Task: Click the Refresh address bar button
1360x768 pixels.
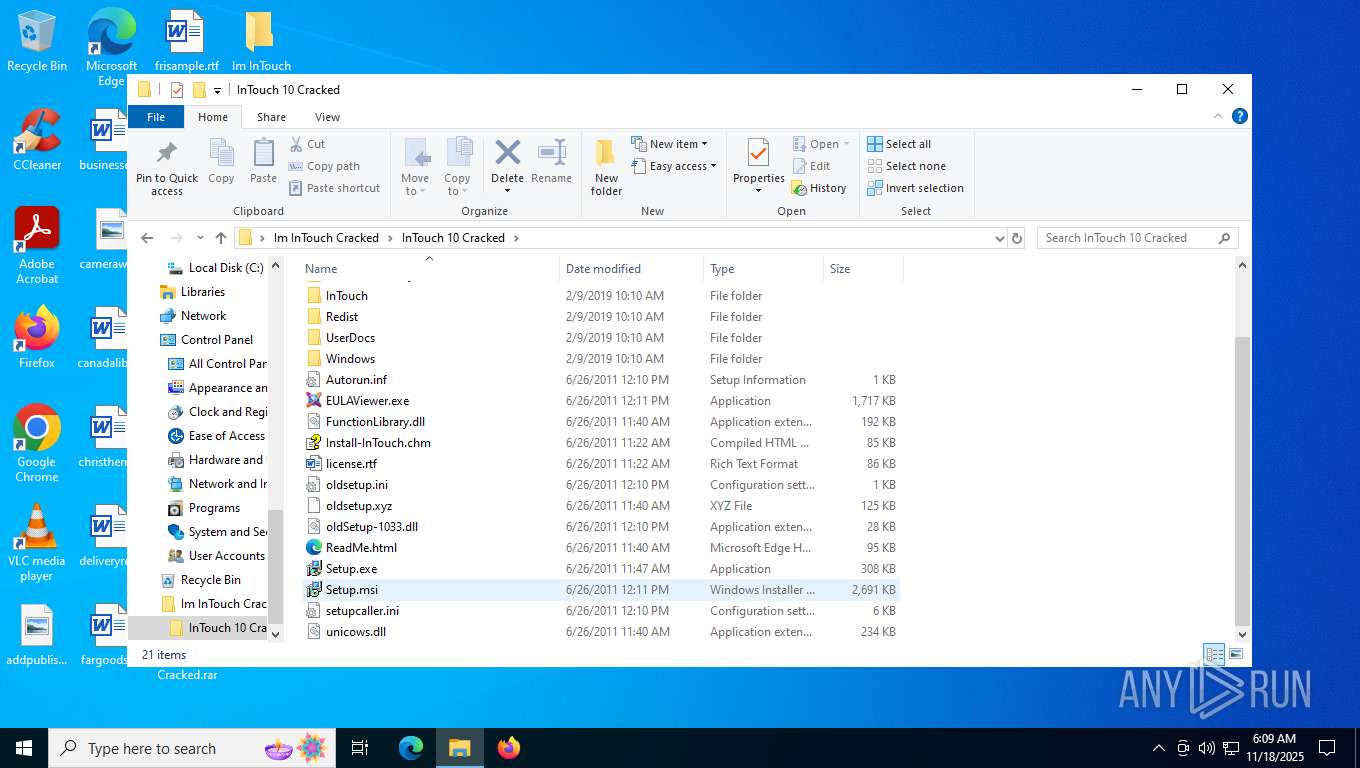Action: (1017, 238)
